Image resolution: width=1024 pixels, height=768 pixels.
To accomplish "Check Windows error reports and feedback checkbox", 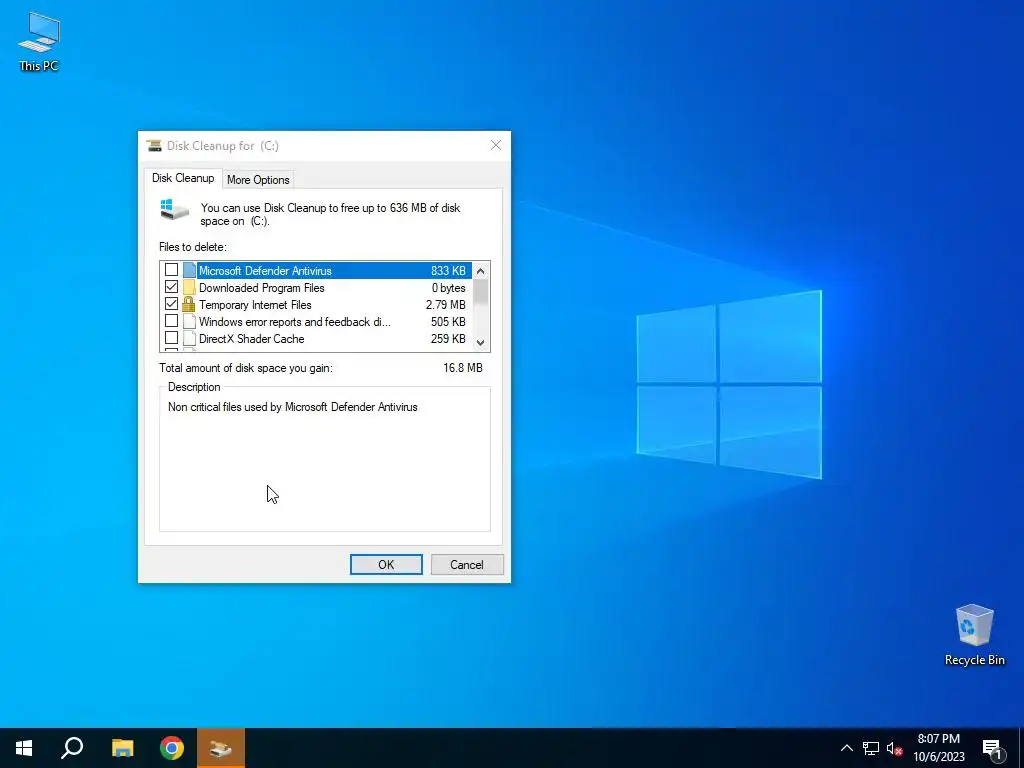I will click(171, 321).
